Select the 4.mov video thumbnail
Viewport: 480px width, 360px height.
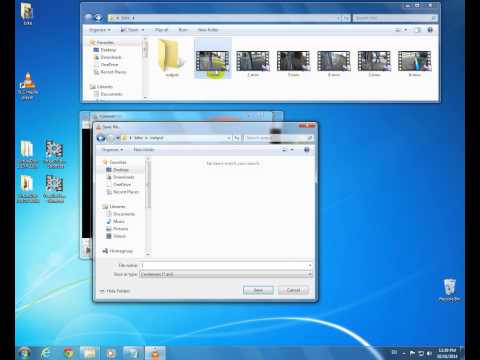click(334, 63)
